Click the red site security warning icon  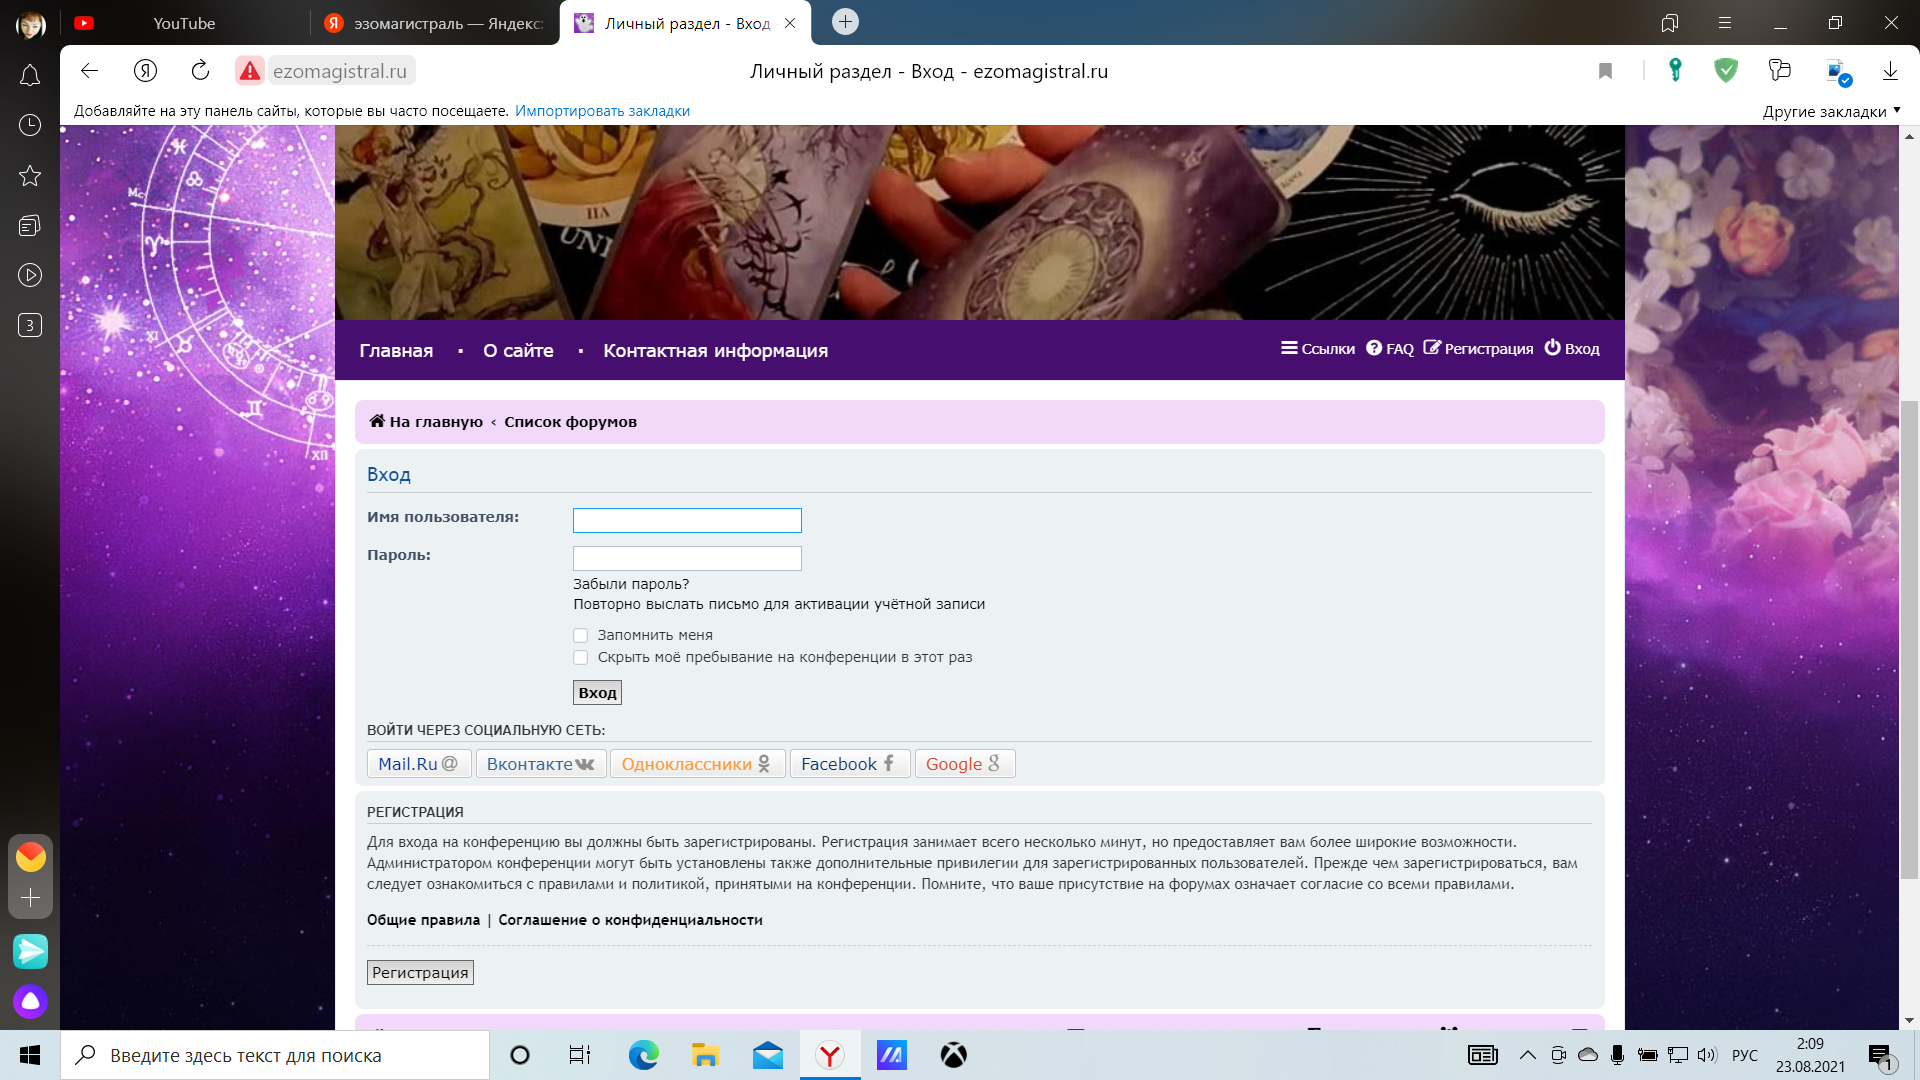[250, 71]
